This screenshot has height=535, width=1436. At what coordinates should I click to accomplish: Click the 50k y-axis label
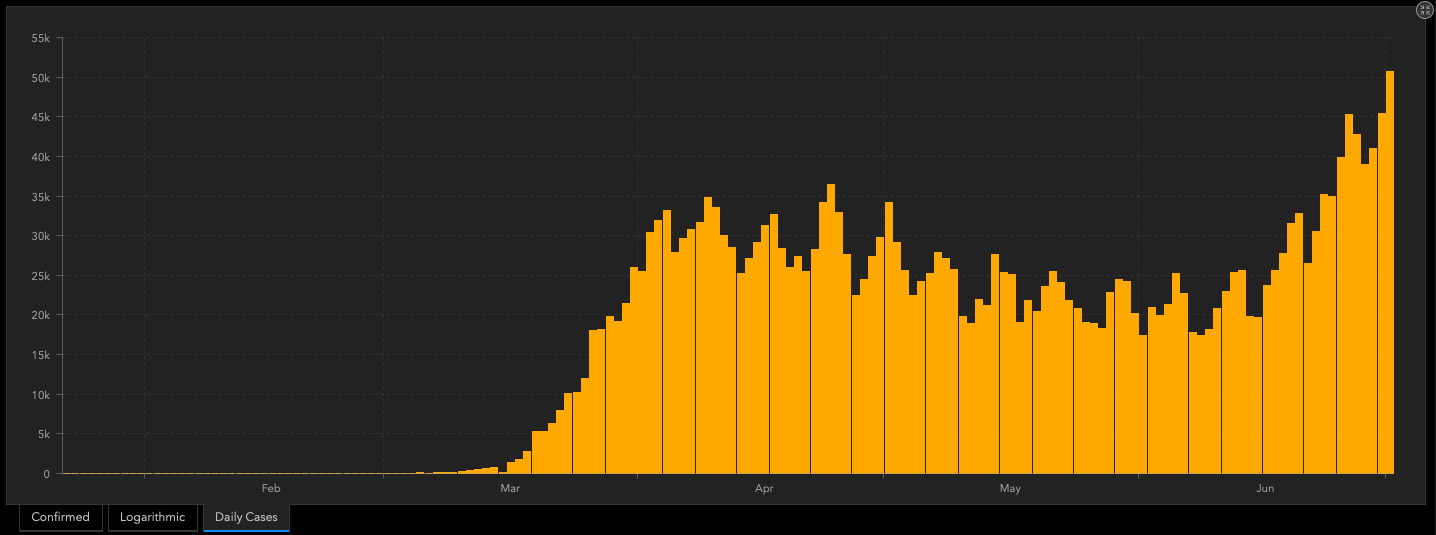41,78
